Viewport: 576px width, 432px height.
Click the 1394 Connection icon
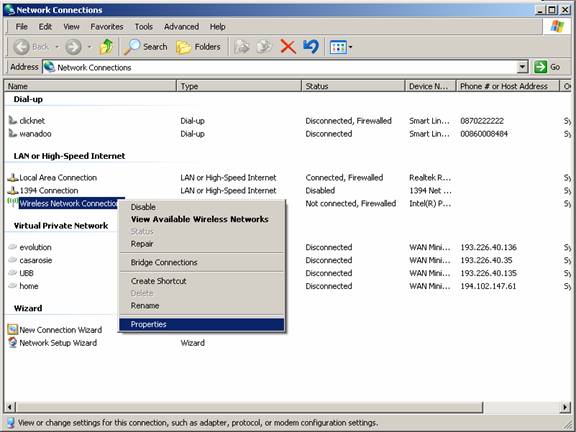(12, 190)
